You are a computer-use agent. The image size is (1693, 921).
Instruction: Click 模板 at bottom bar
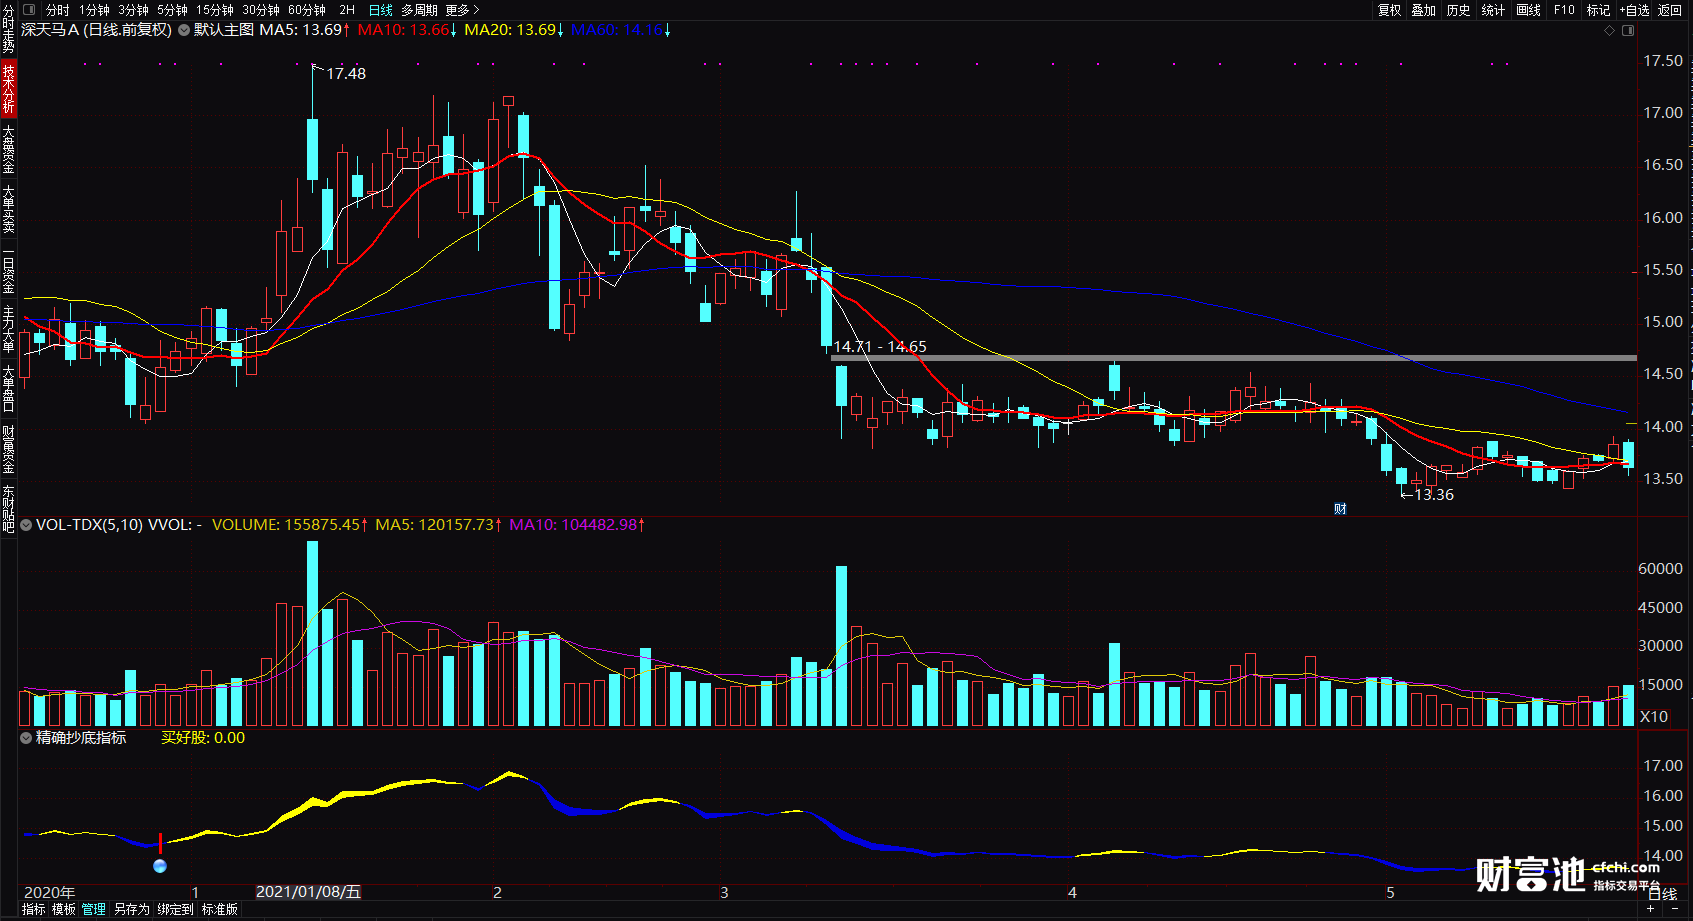(x=64, y=909)
